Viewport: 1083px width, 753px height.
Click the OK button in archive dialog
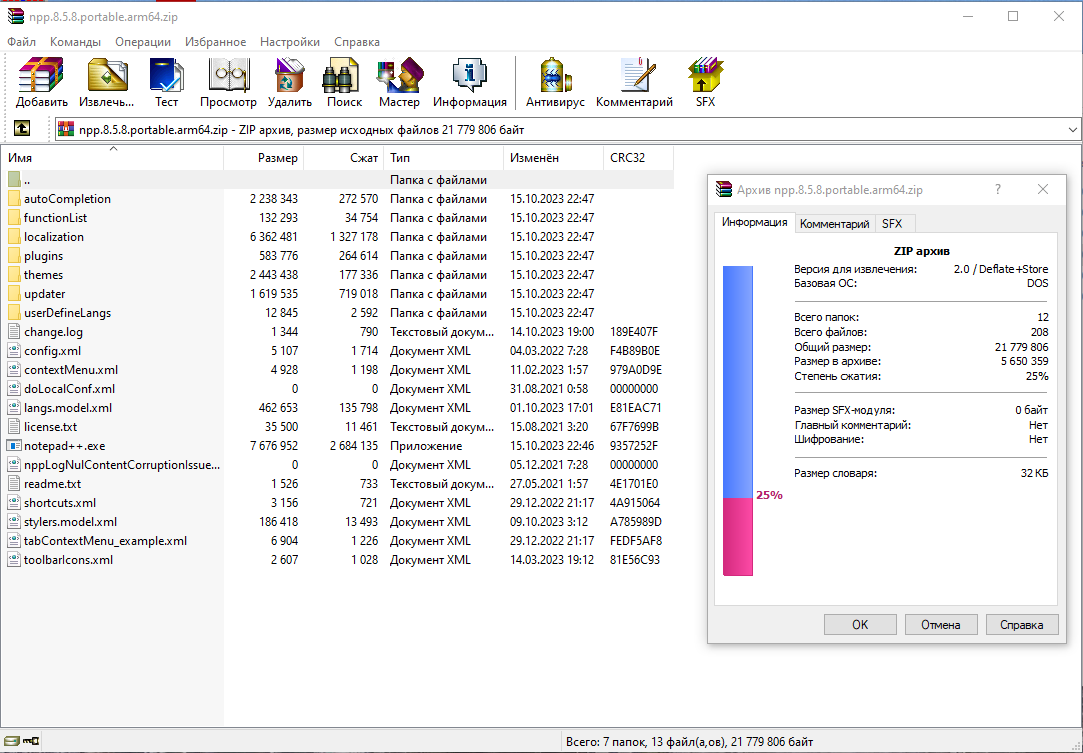click(860, 625)
